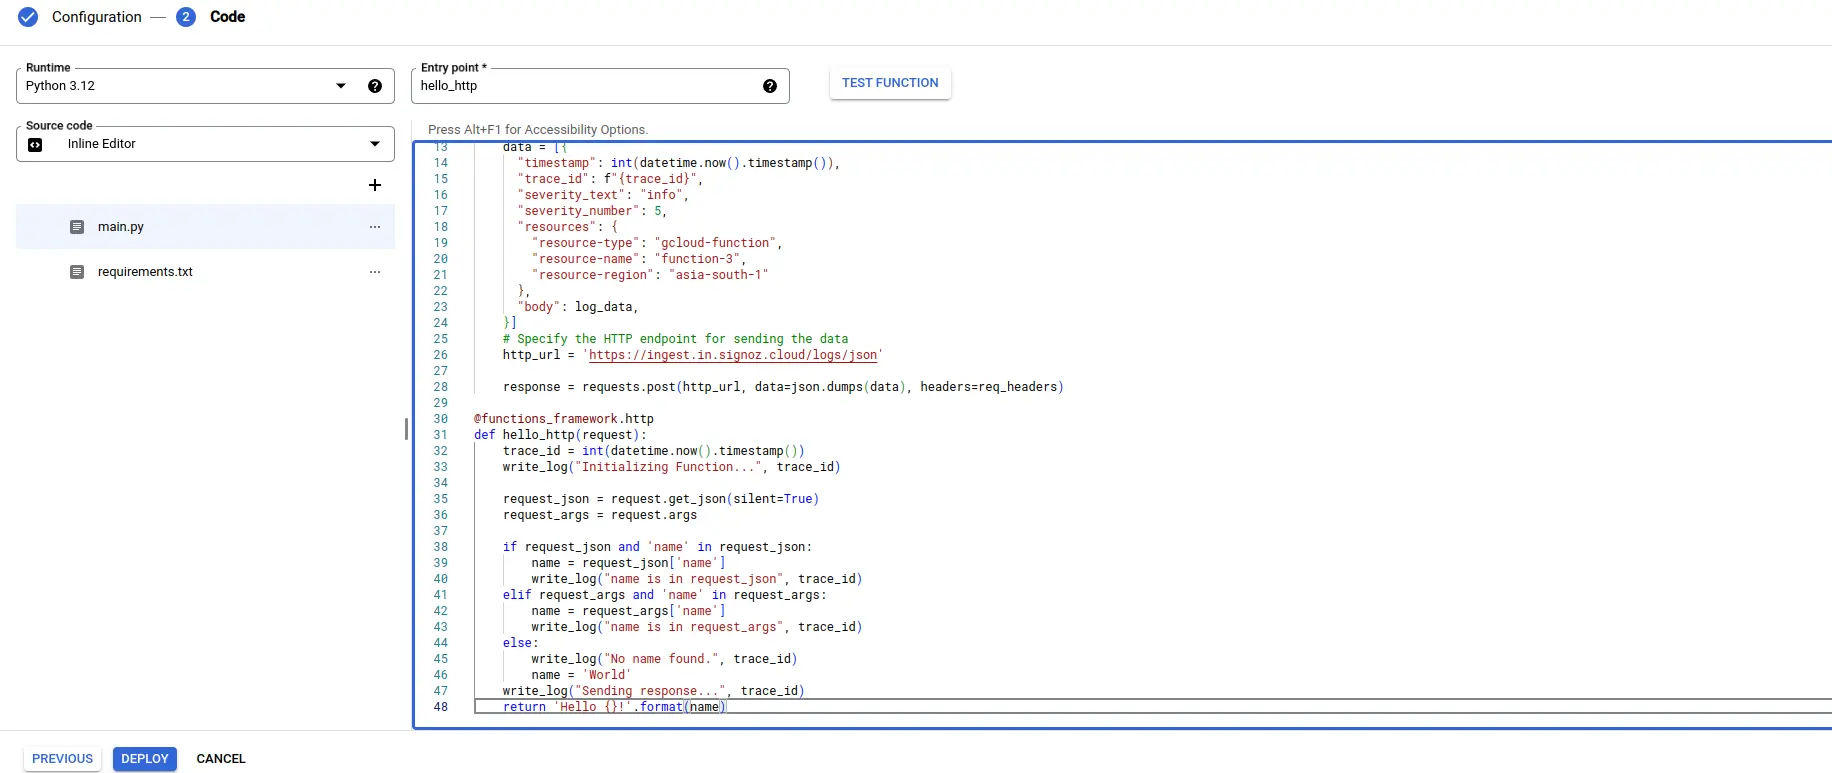The width and height of the screenshot is (1832, 773).
Task: Click the Configuration step checkmark icon
Action: tap(28, 17)
